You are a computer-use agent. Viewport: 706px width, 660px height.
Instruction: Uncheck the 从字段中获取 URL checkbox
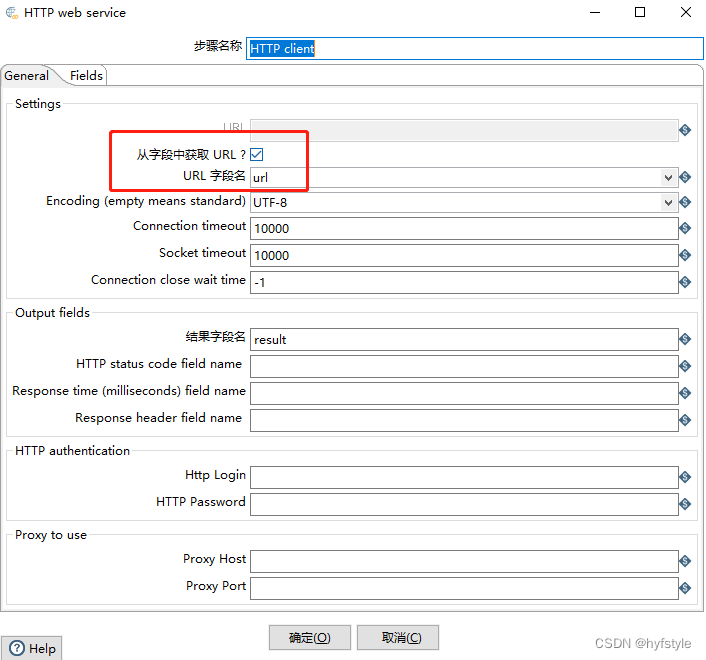(257, 154)
